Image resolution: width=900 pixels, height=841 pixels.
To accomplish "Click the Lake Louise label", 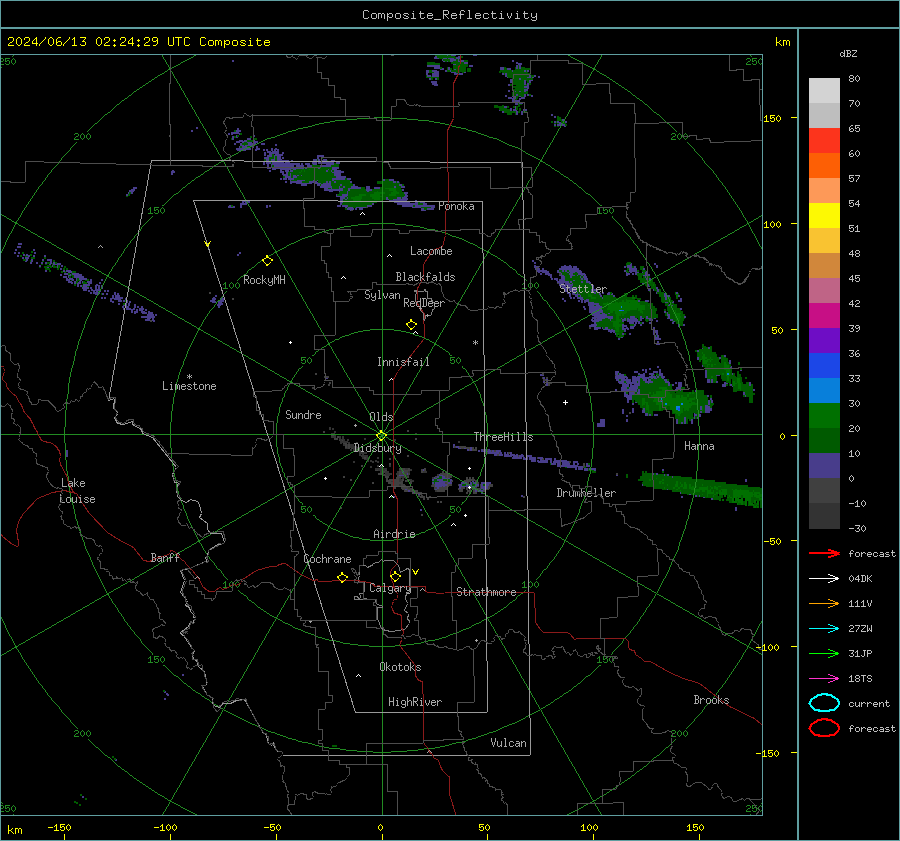I will pos(77,491).
